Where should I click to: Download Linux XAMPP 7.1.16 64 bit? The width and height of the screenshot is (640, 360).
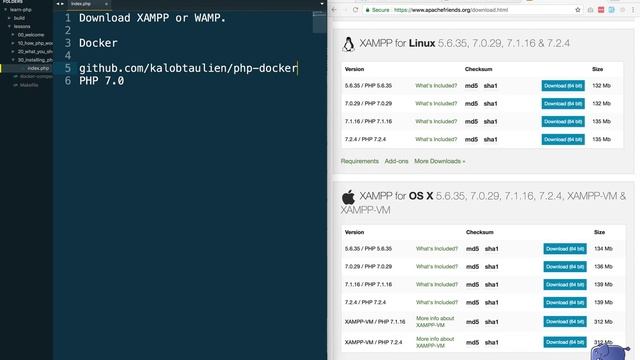click(x=563, y=122)
